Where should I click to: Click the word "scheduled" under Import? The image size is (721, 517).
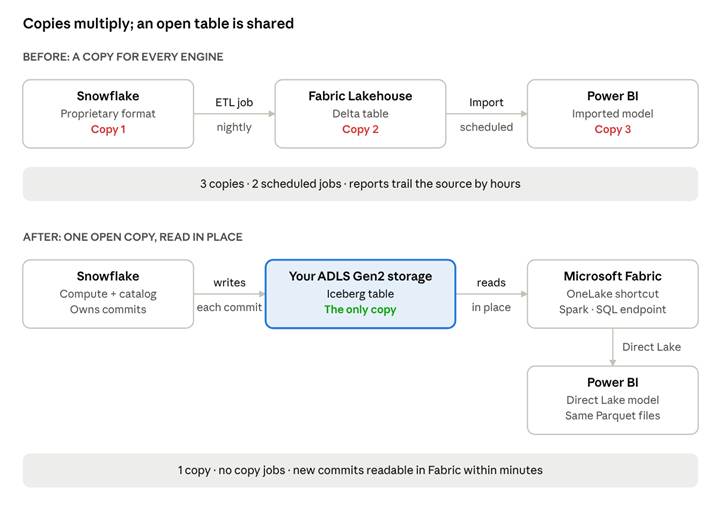(x=486, y=127)
